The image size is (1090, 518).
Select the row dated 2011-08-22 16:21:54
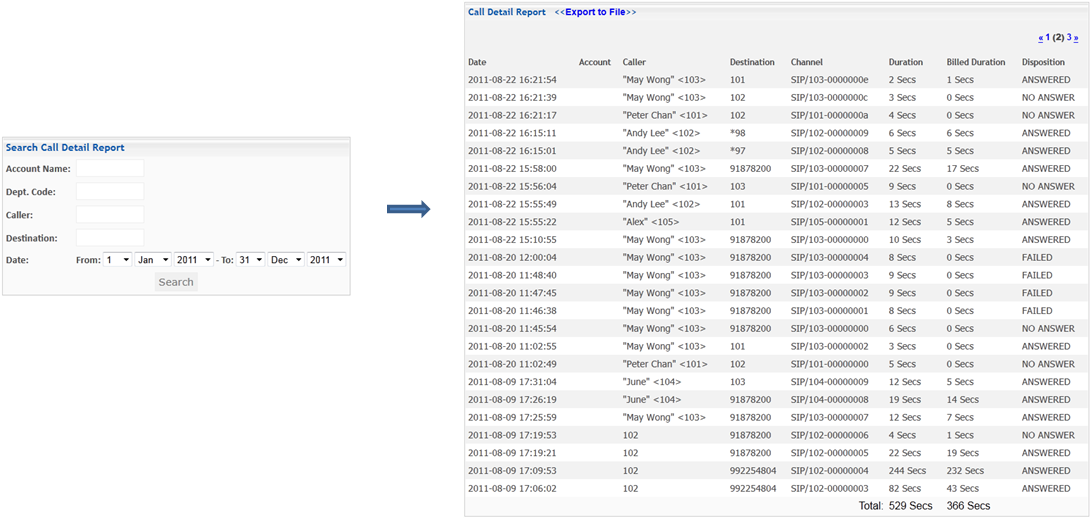(x=776, y=80)
